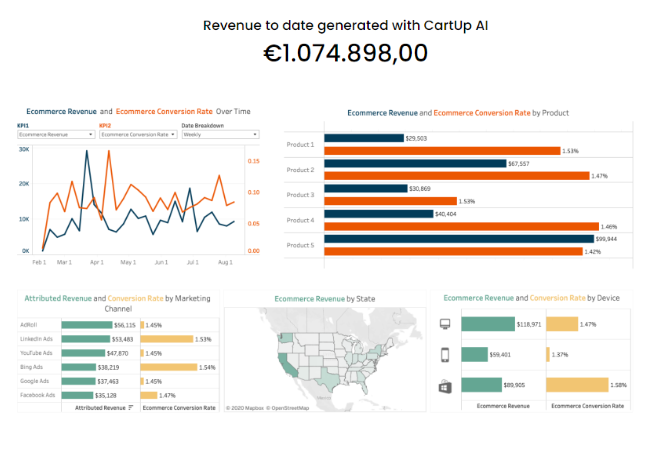Click the 2020 Mapbox attribution link
655x453 pixels.
(245, 408)
